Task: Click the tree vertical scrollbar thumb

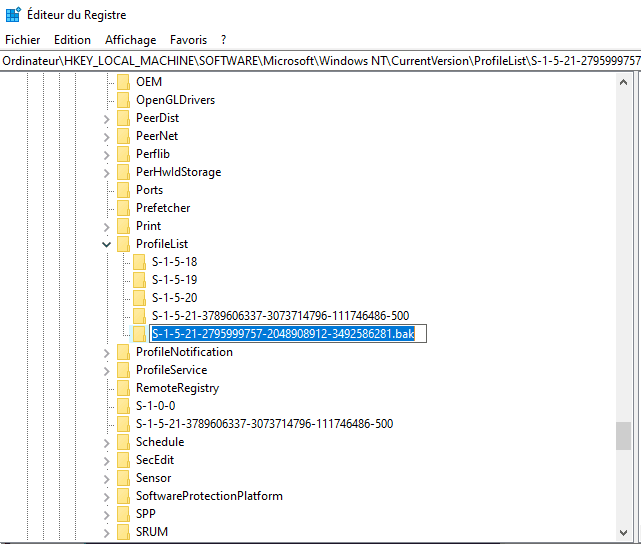Action: (623, 436)
